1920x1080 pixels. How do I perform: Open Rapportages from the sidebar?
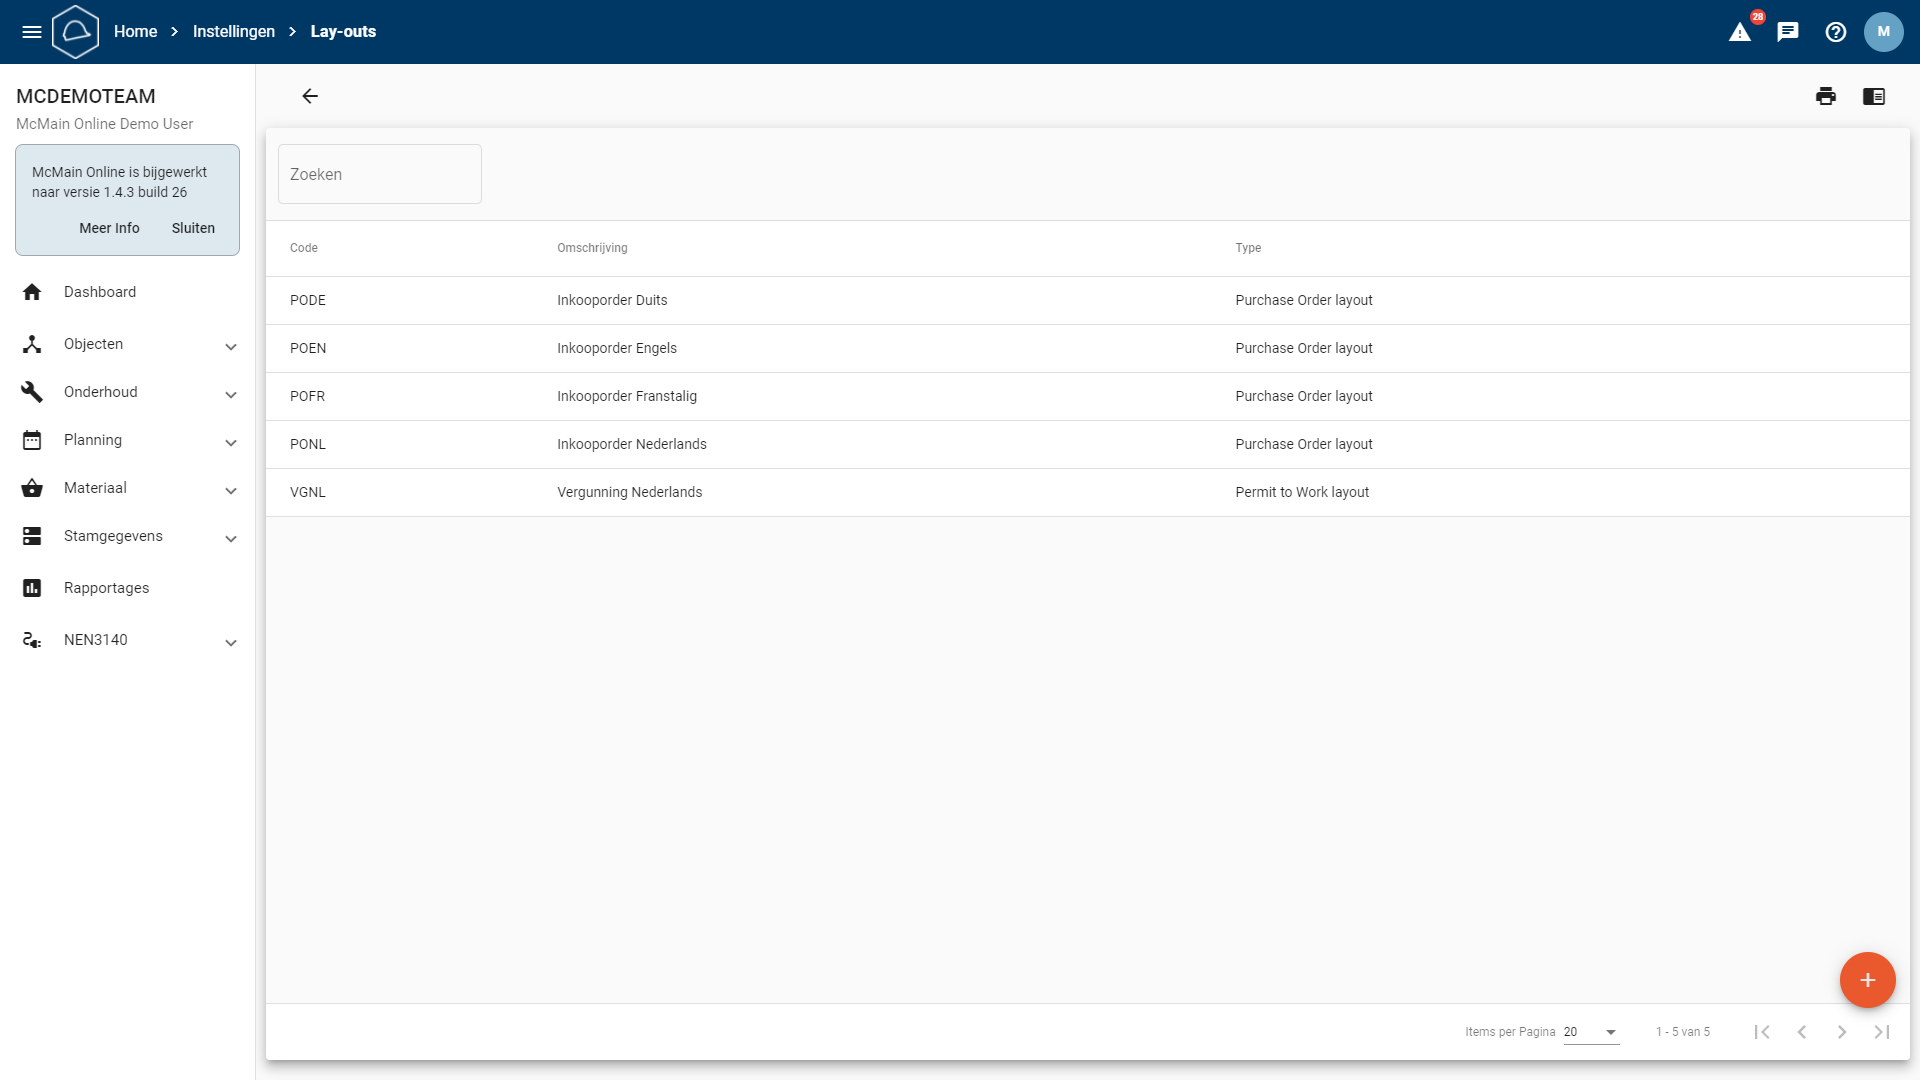click(106, 588)
